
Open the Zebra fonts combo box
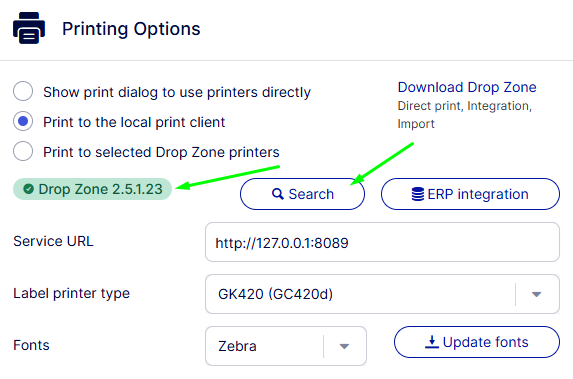286,346
